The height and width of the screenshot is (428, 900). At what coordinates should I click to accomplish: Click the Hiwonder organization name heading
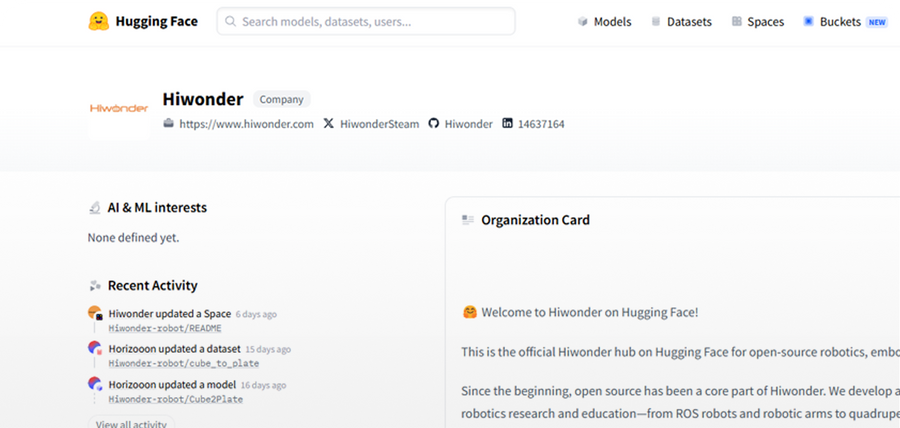pos(203,99)
